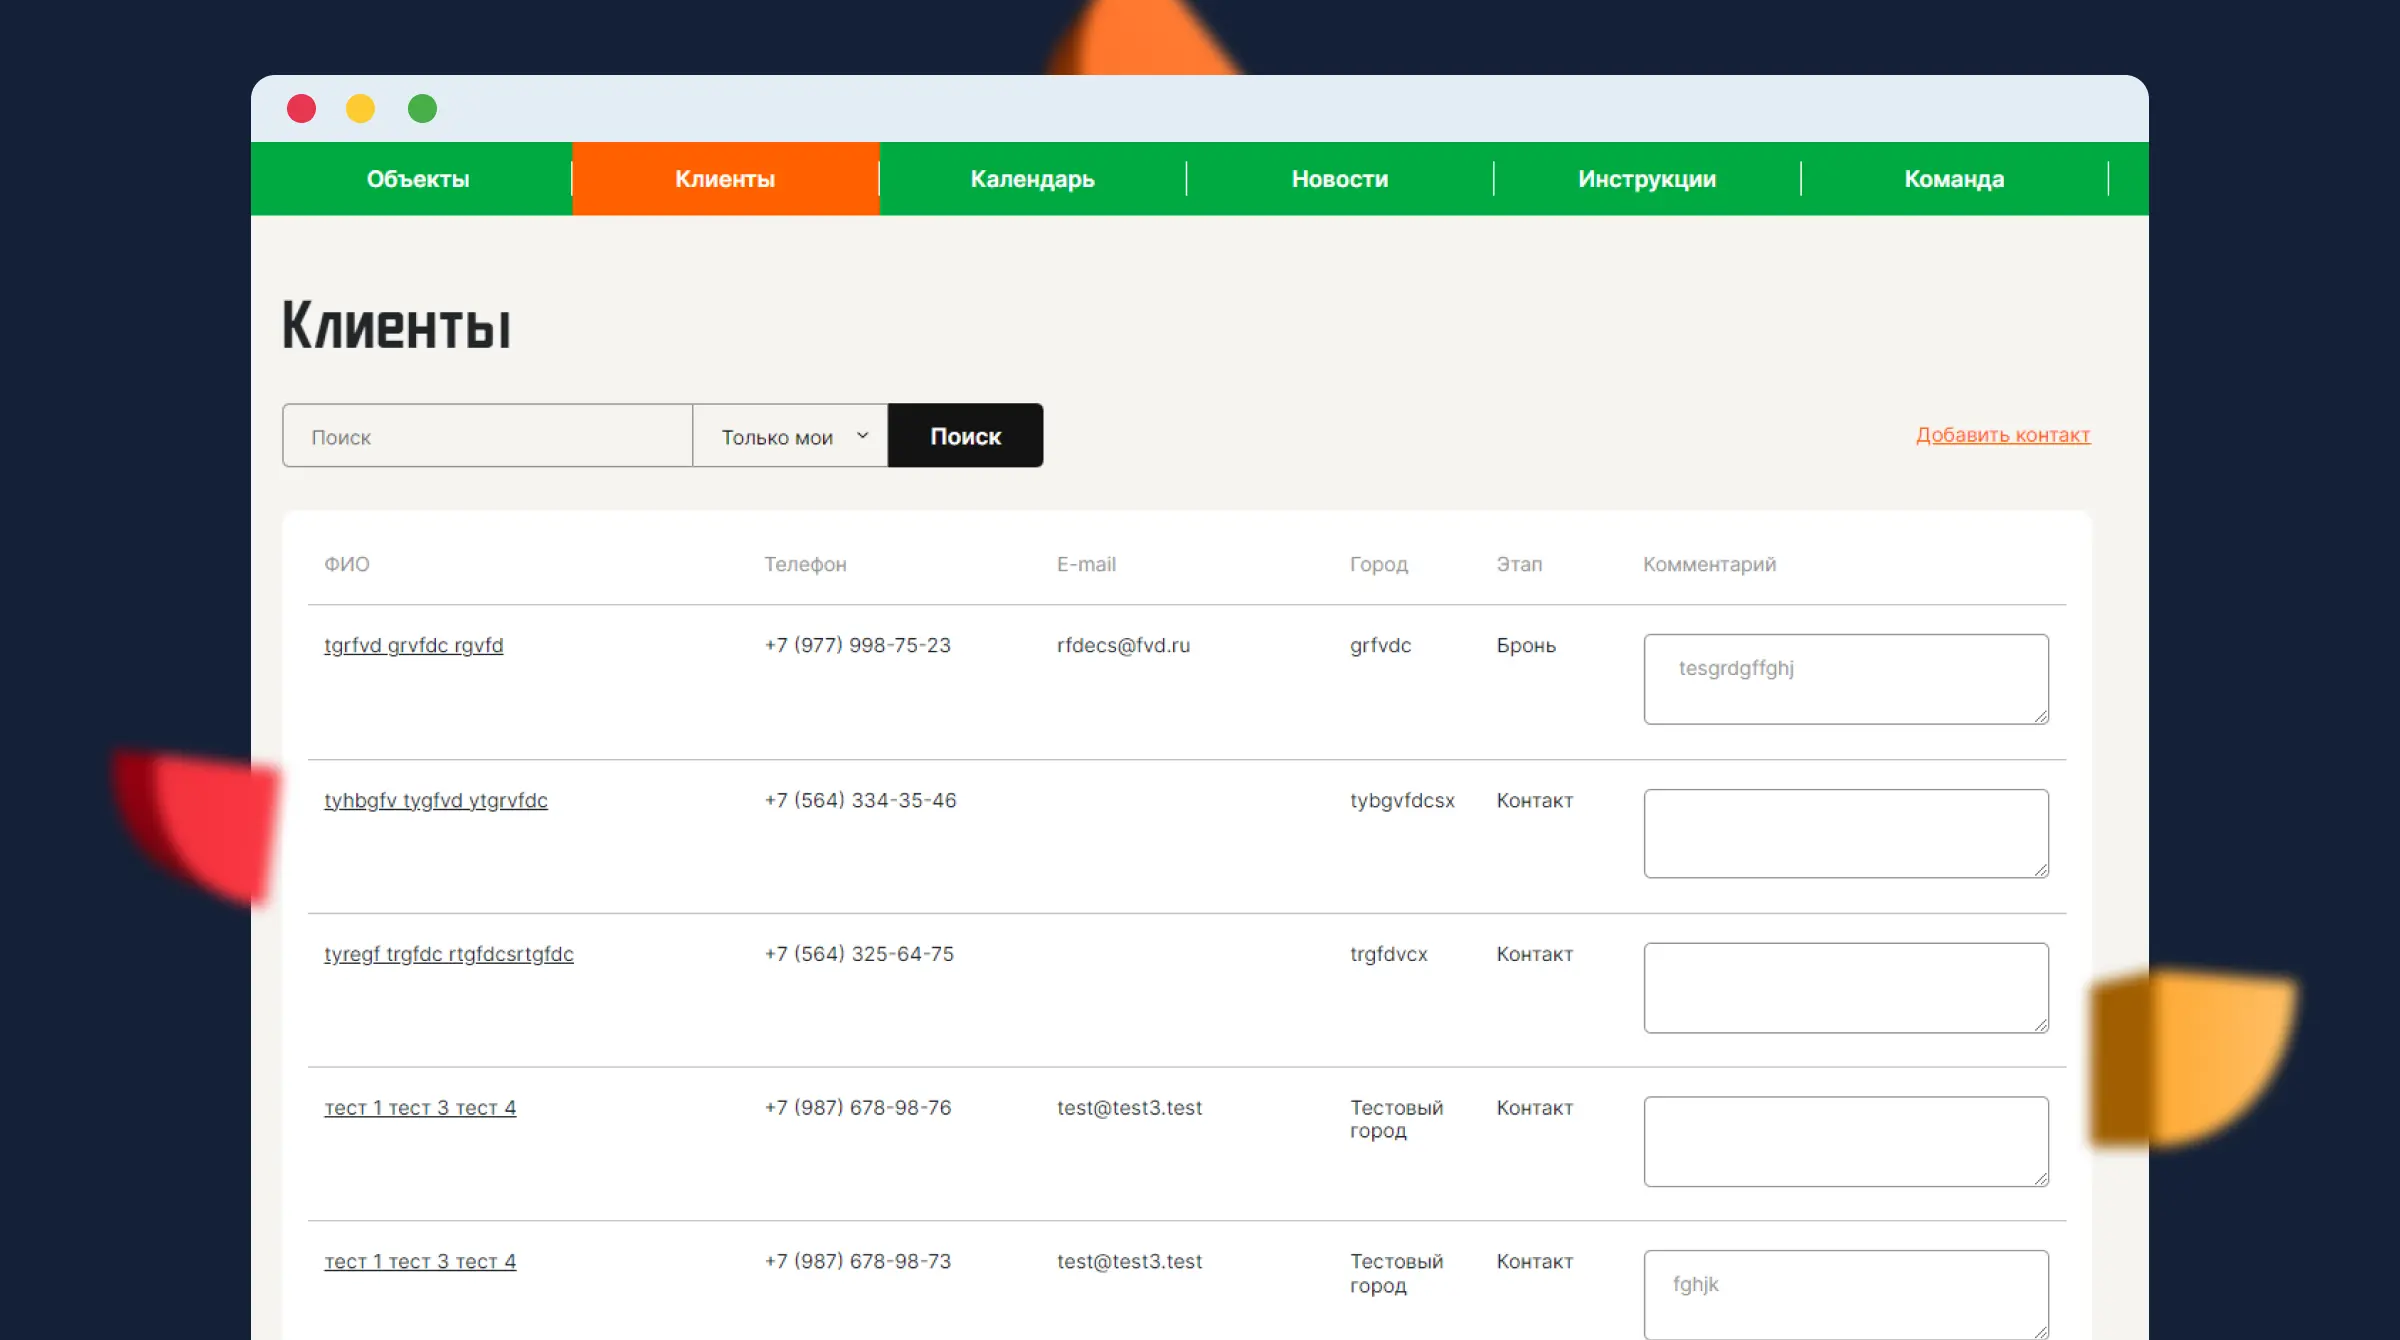Open the Только мои filter dropdown

tap(790, 436)
